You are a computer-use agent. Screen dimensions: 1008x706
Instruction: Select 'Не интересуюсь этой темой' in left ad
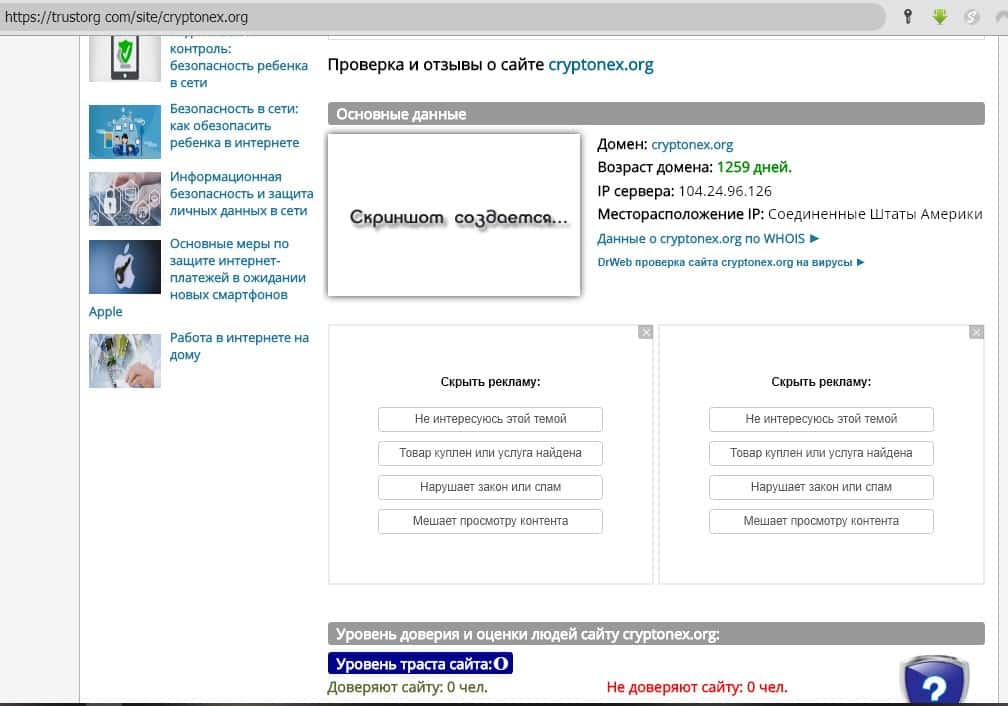[x=490, y=419]
